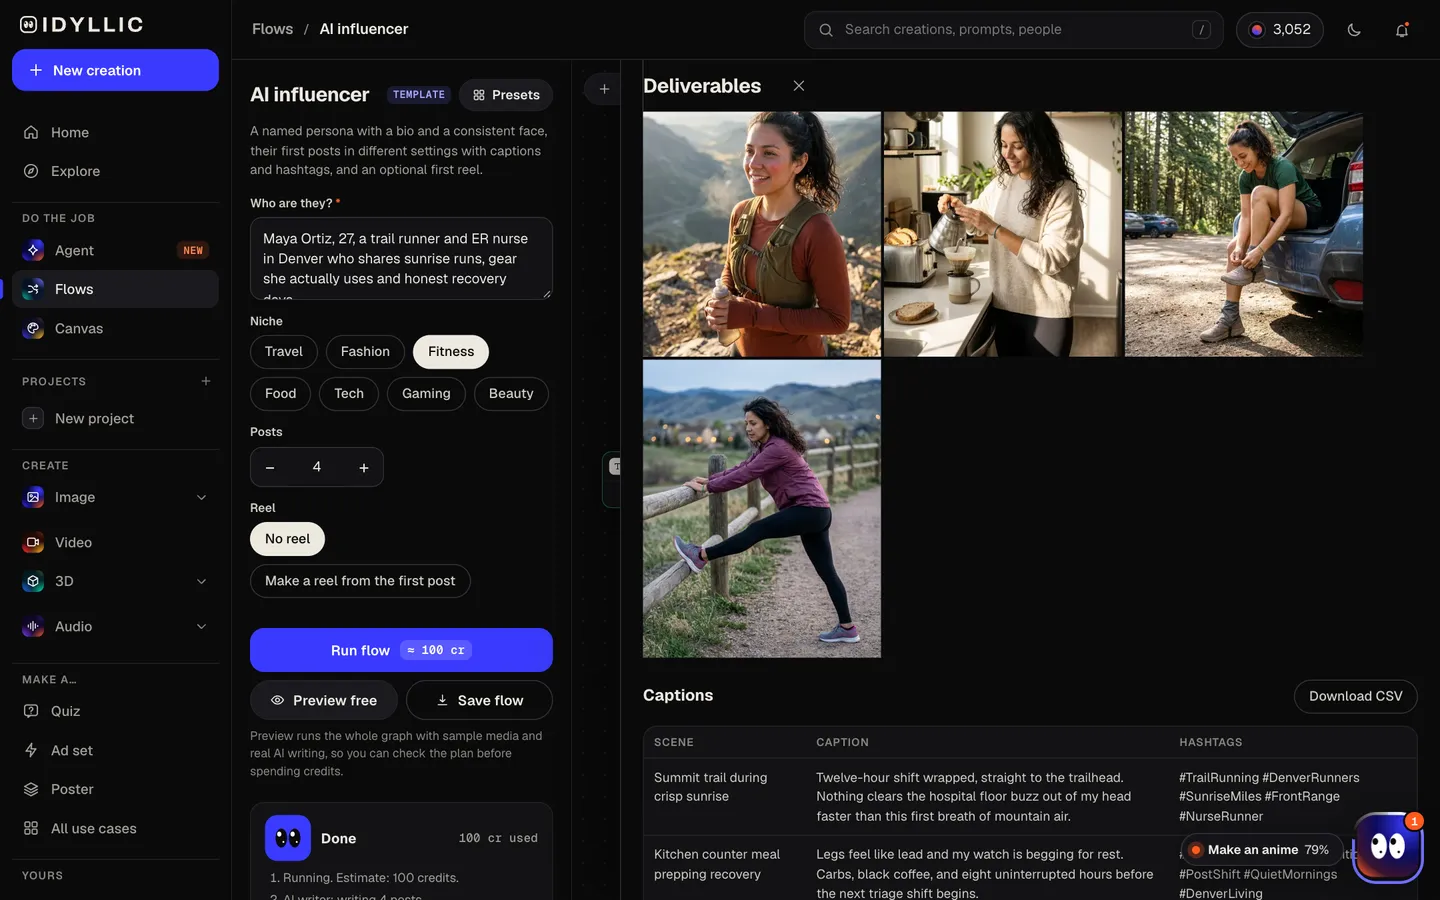Open the googly-eyed assistant chat bubble
1440x900 pixels.
[x=1387, y=847]
